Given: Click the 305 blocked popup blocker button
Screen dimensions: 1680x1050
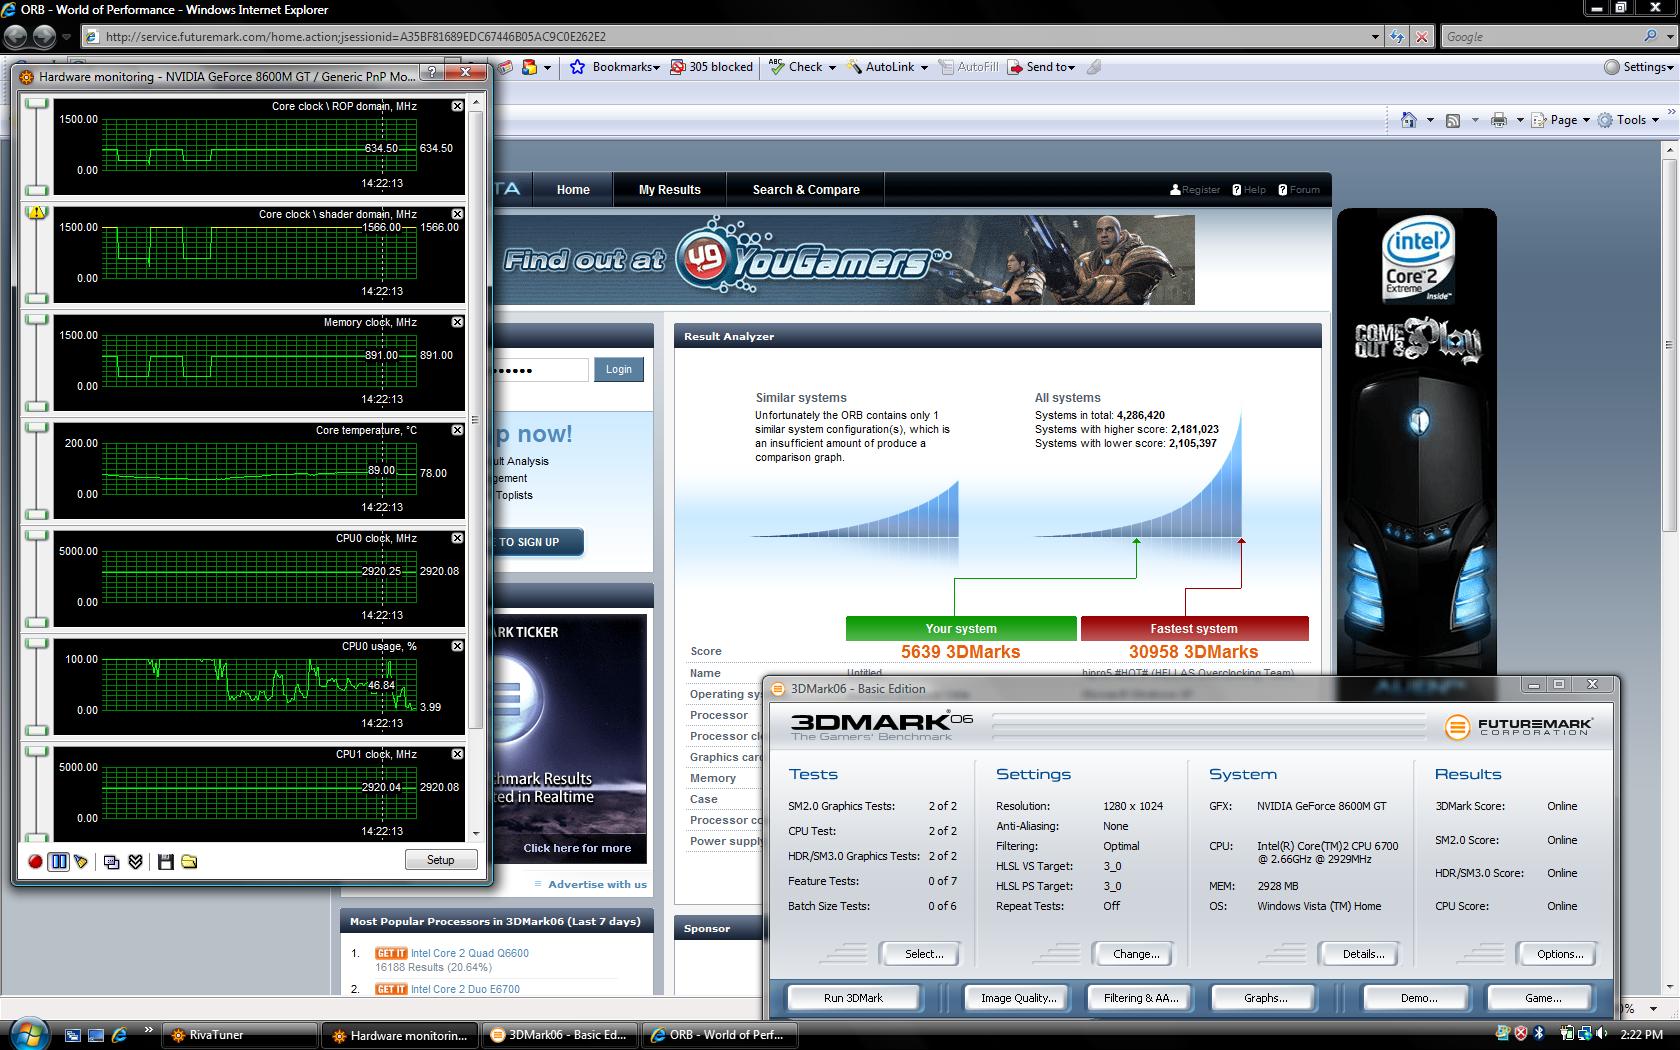Looking at the screenshot, I should point(711,67).
